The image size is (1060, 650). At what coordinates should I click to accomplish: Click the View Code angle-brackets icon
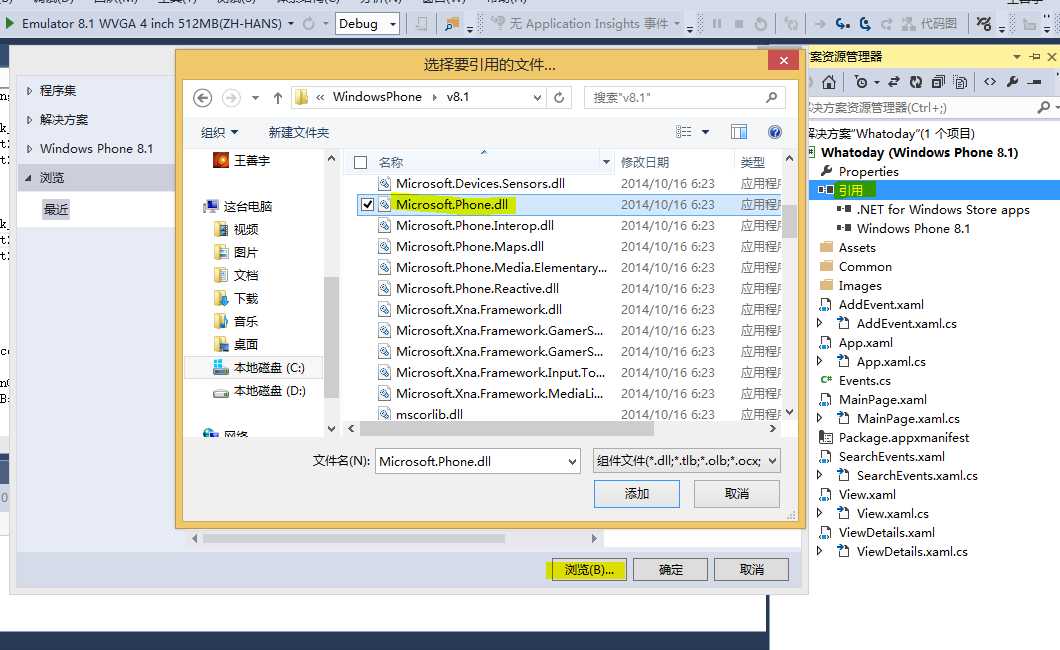[x=990, y=82]
